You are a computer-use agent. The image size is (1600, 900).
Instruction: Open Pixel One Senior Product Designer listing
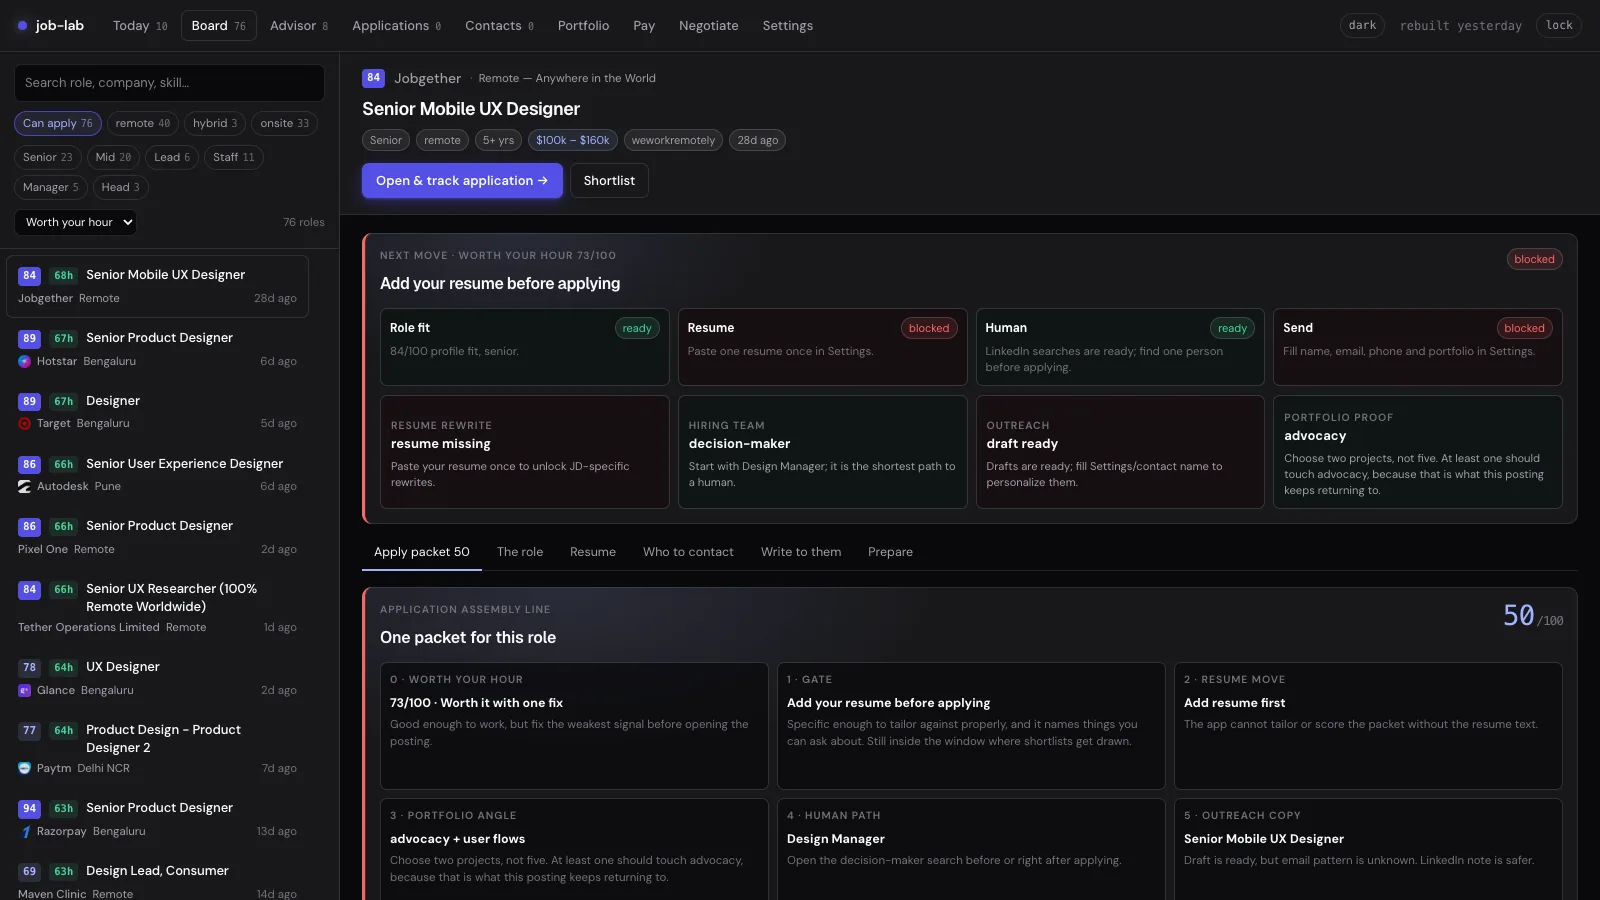coord(157,537)
